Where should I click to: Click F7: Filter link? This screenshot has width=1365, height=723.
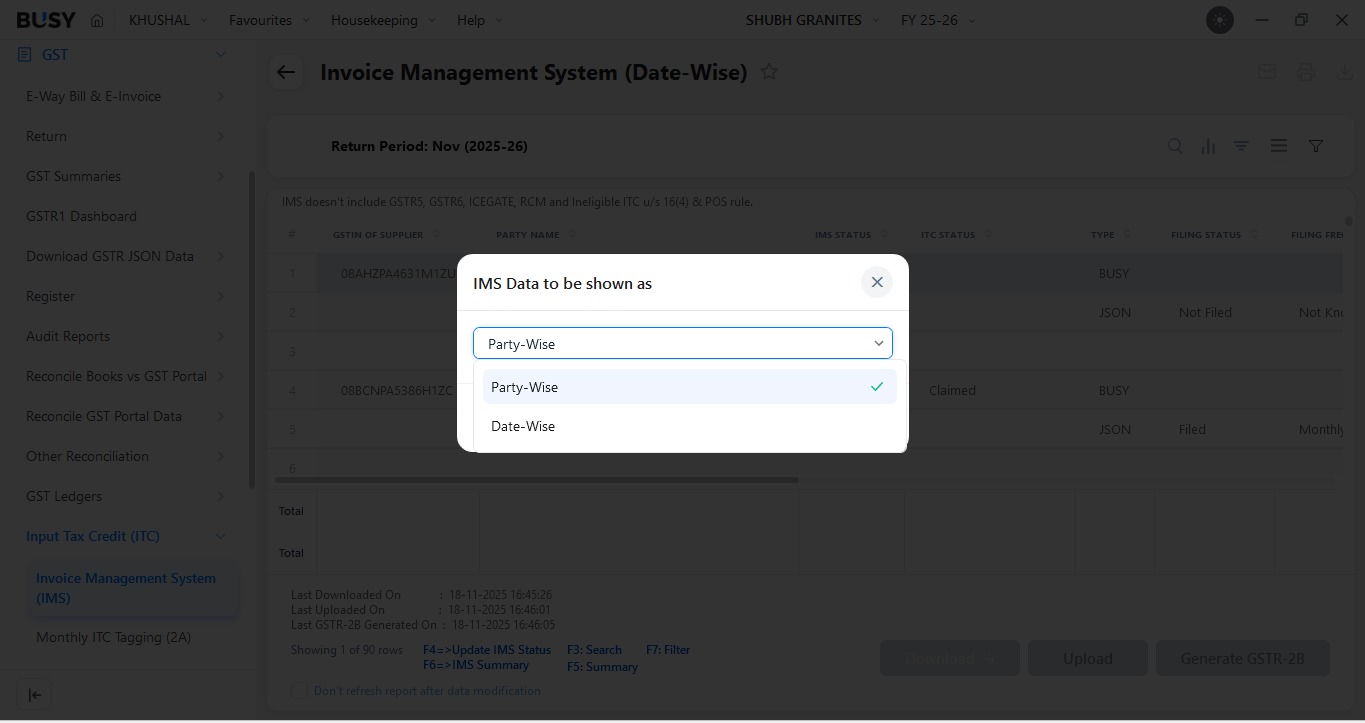[668, 650]
